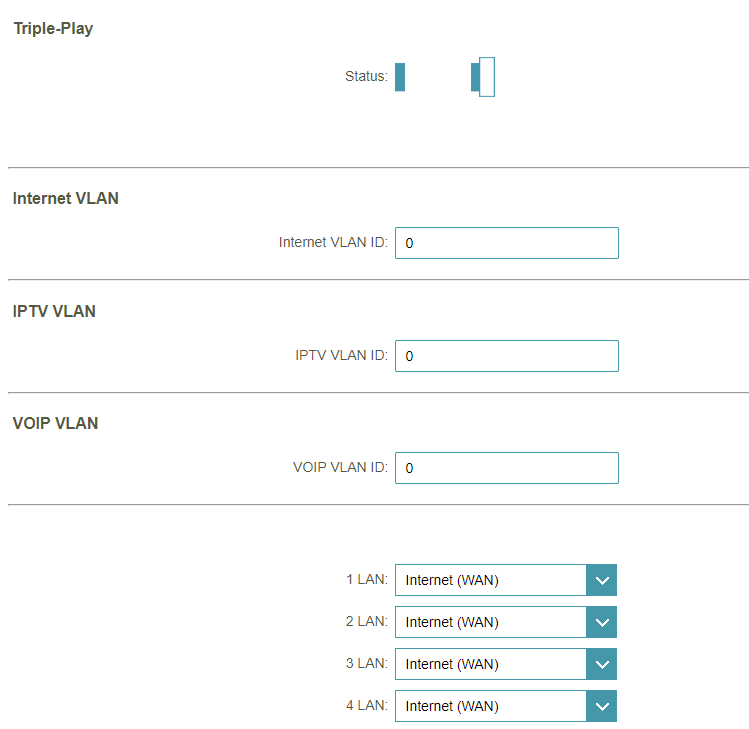Image resolution: width=749 pixels, height=729 pixels.
Task: Click the "IPTV VLAN ID:" label text
Action: coord(341,355)
